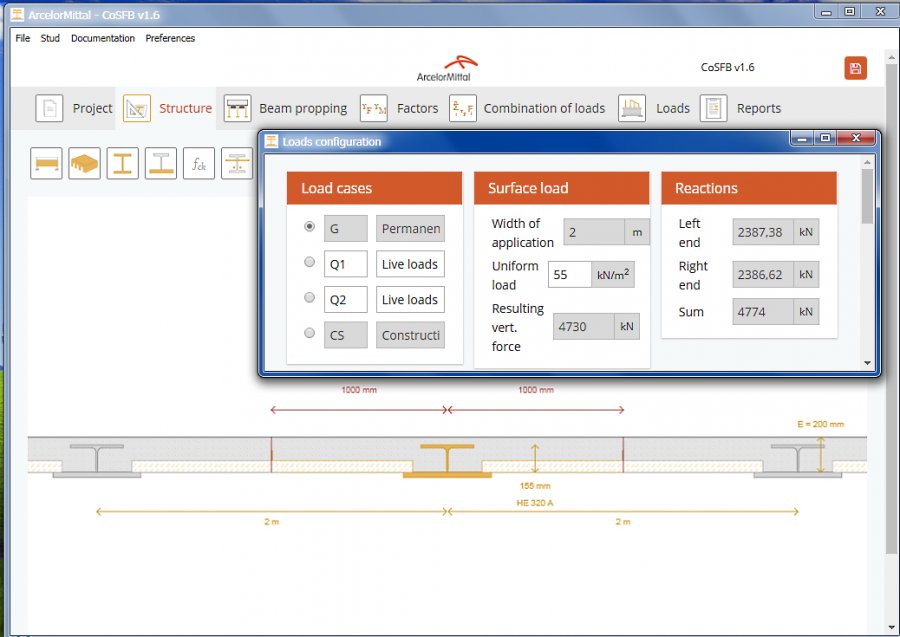This screenshot has width=900, height=637.
Task: Click the main window scrollbar up arrow
Action: click(891, 57)
